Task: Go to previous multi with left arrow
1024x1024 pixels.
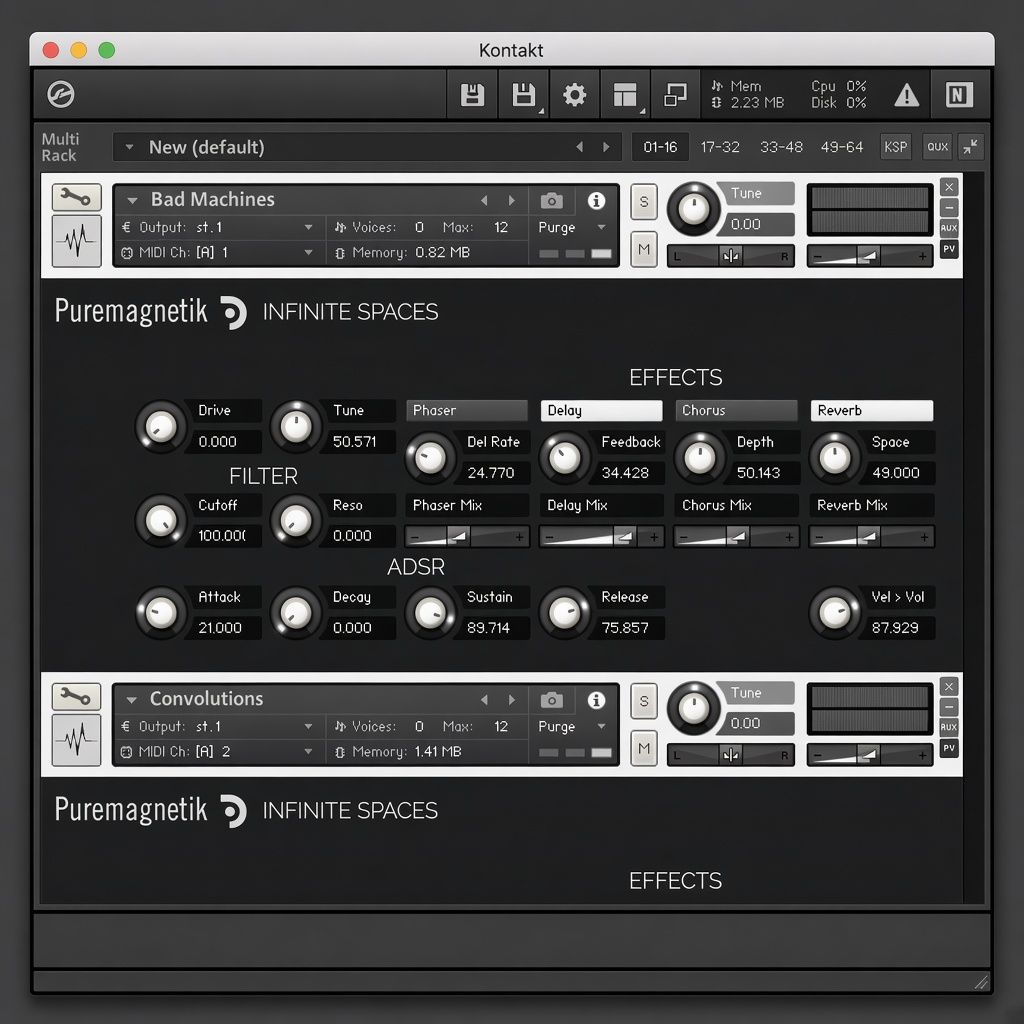Action: click(579, 147)
